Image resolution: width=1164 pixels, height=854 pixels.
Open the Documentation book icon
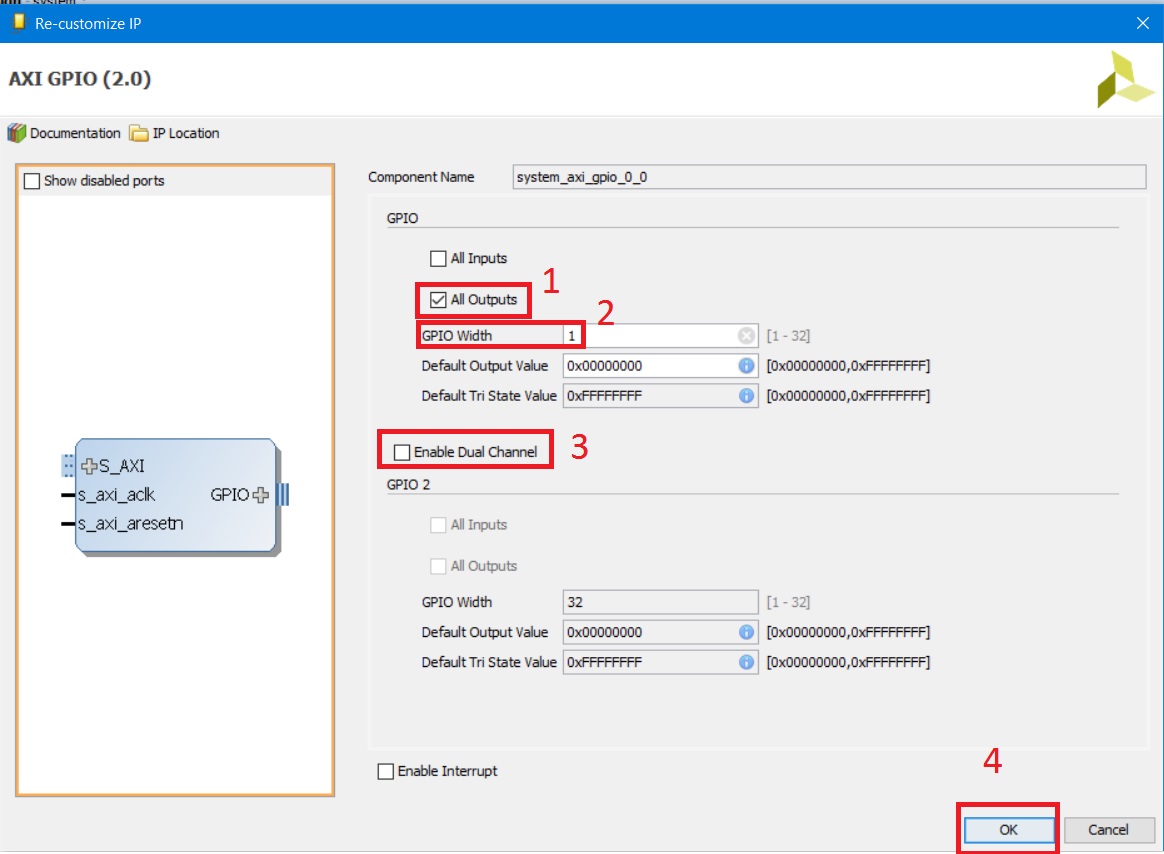click(x=17, y=133)
